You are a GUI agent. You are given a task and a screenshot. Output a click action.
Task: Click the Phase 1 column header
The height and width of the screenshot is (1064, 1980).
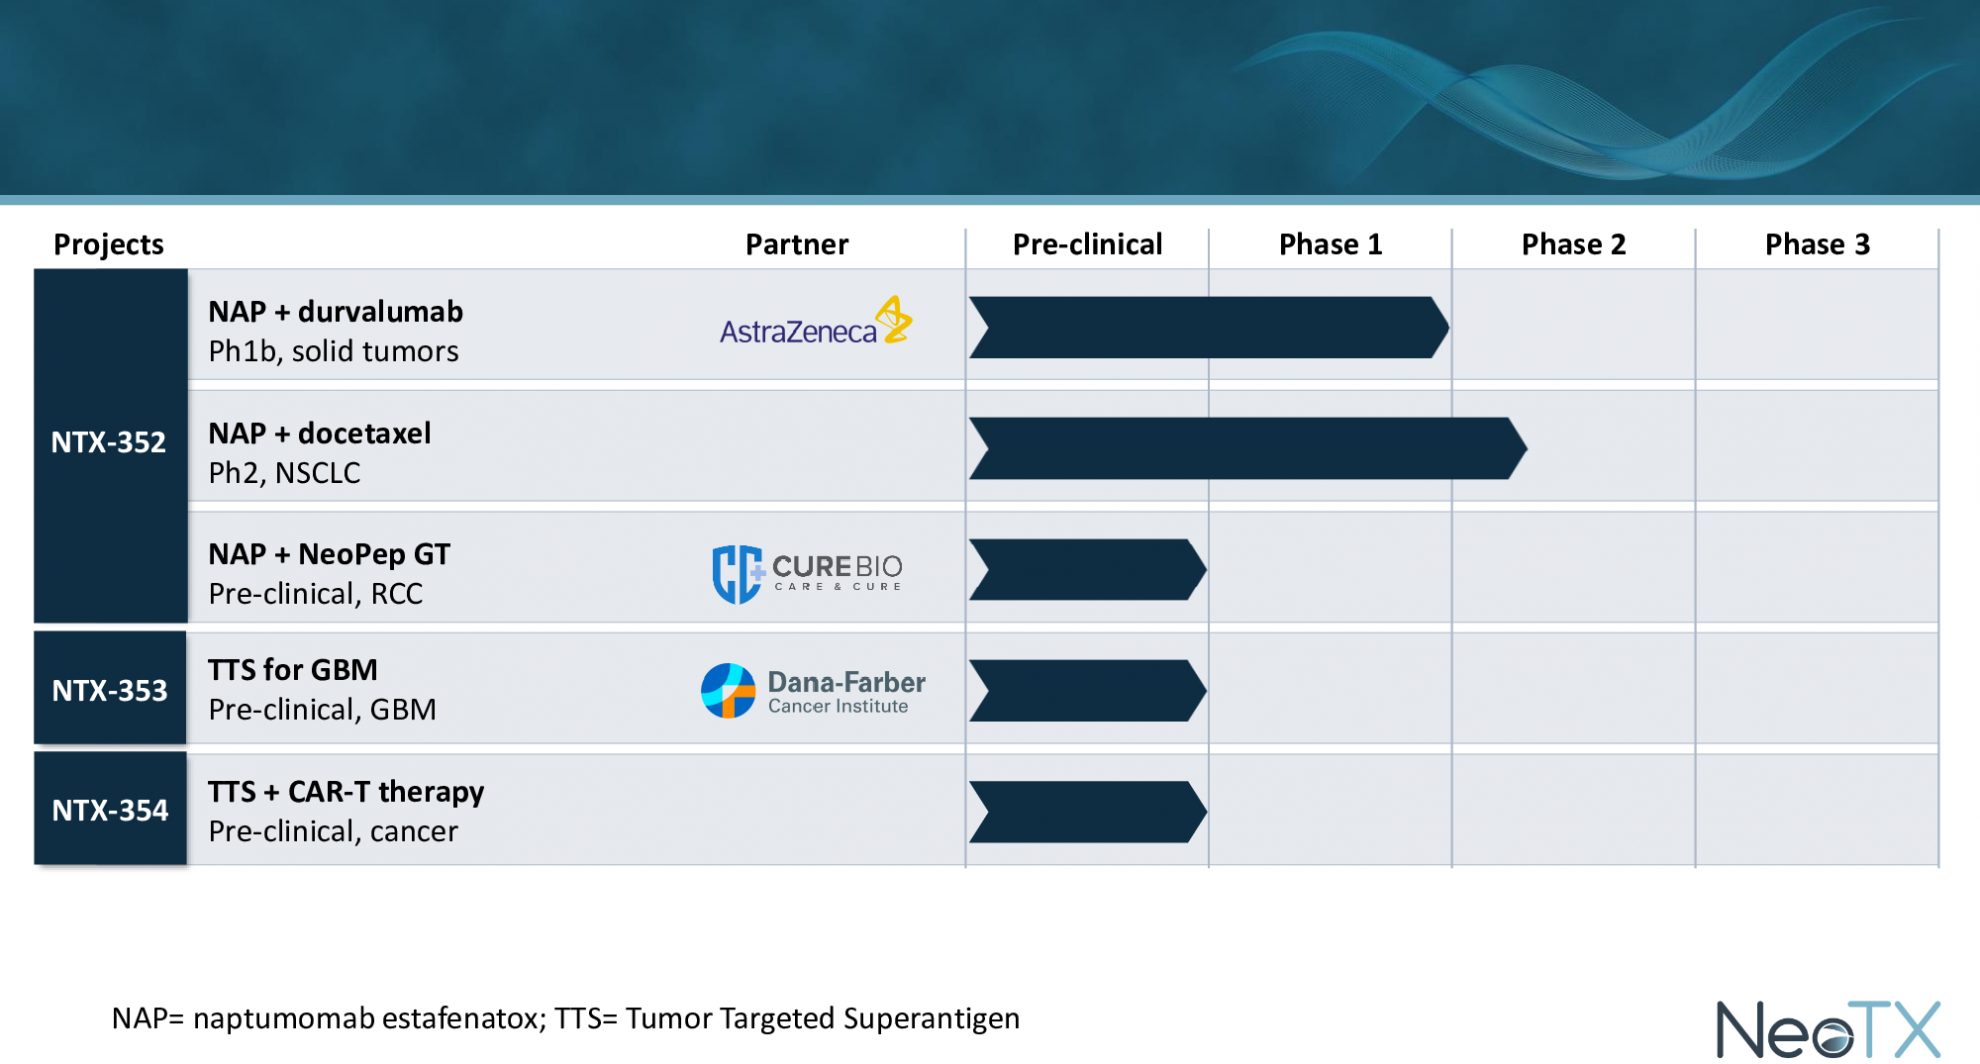1330,245
